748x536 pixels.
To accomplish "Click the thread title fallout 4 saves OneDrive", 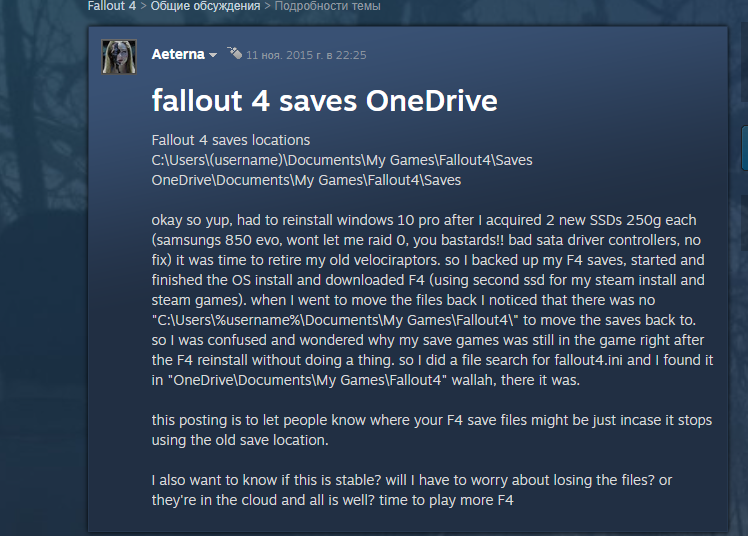I will point(324,101).
